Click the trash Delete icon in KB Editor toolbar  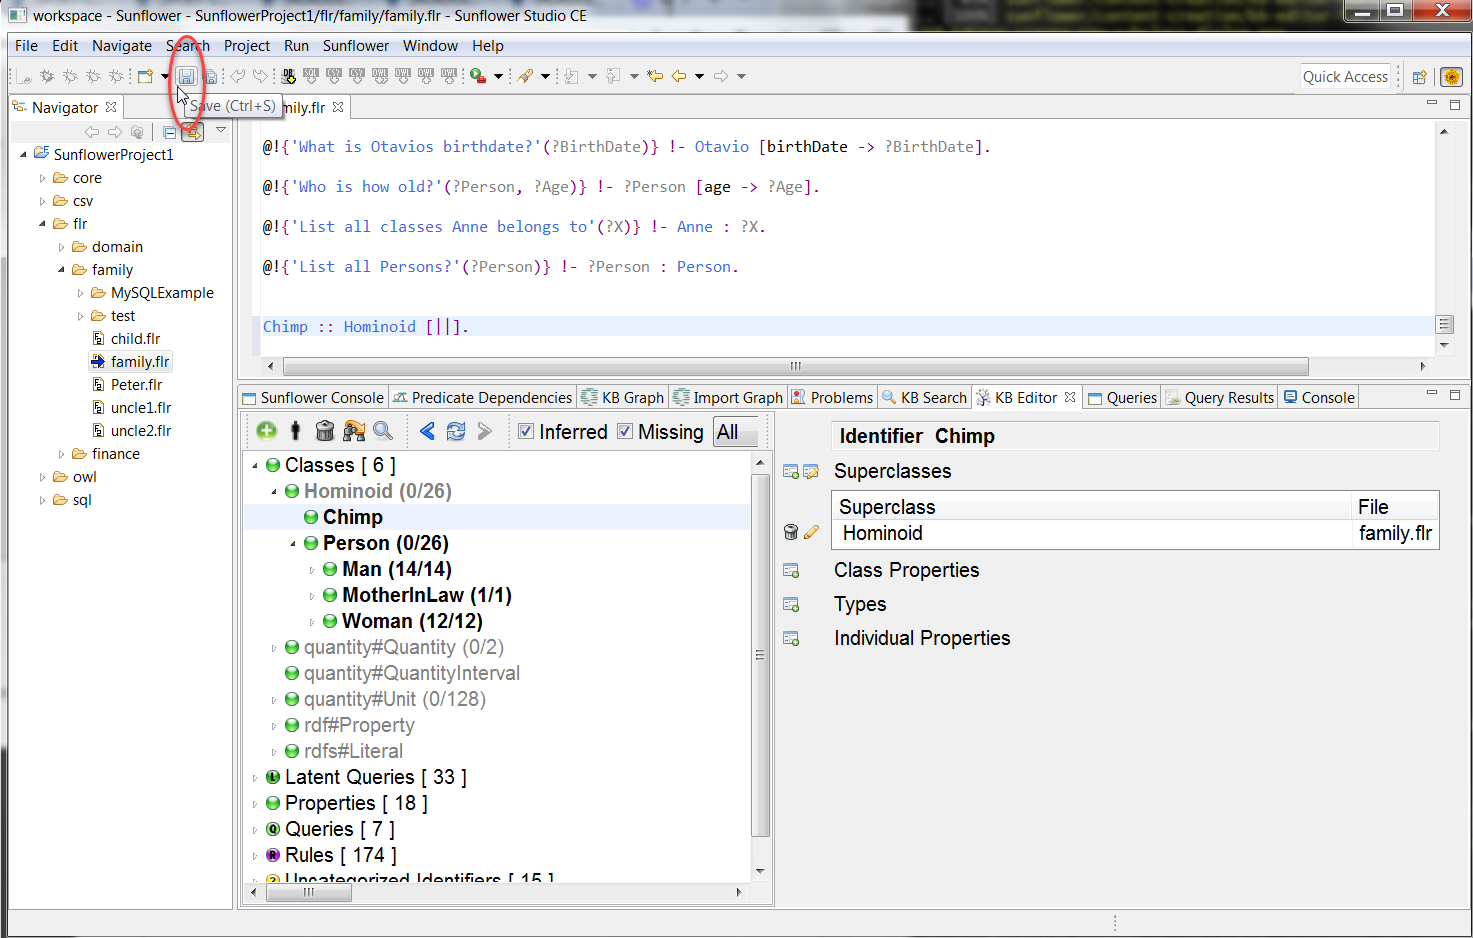click(324, 431)
